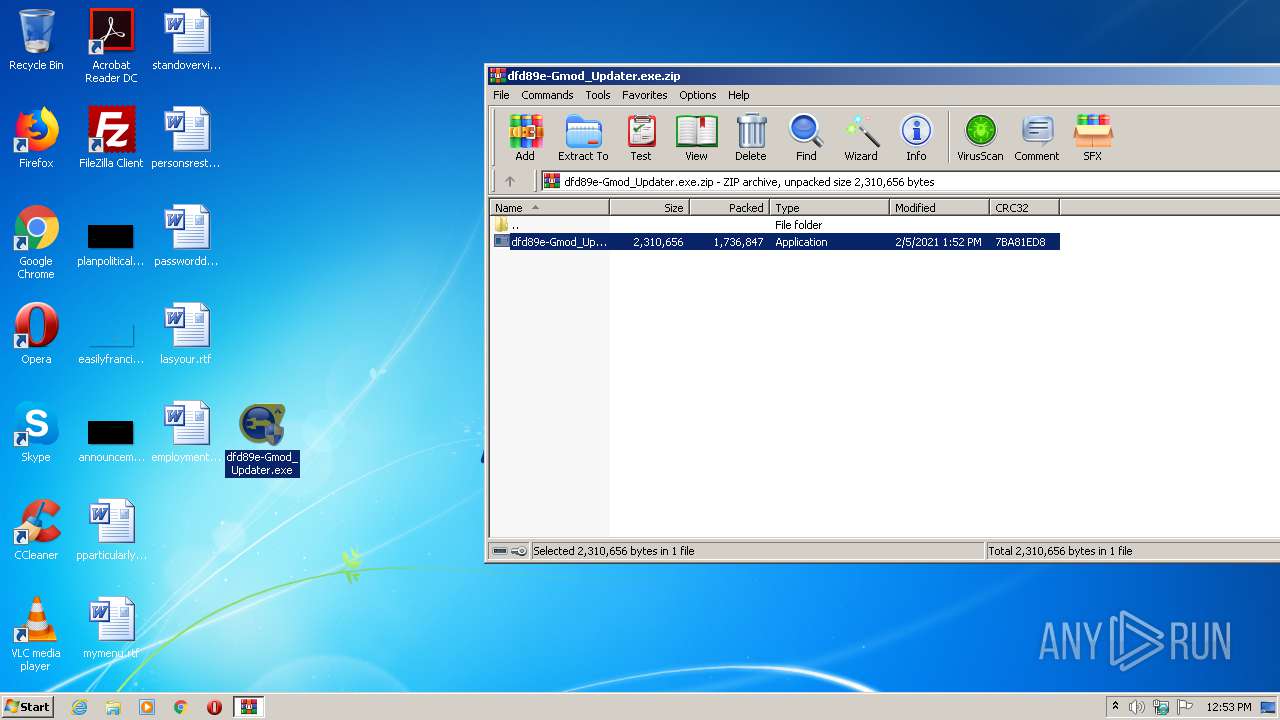Click the volume speaker tray icon
Viewport: 1280px width, 720px height.
[x=1137, y=707]
